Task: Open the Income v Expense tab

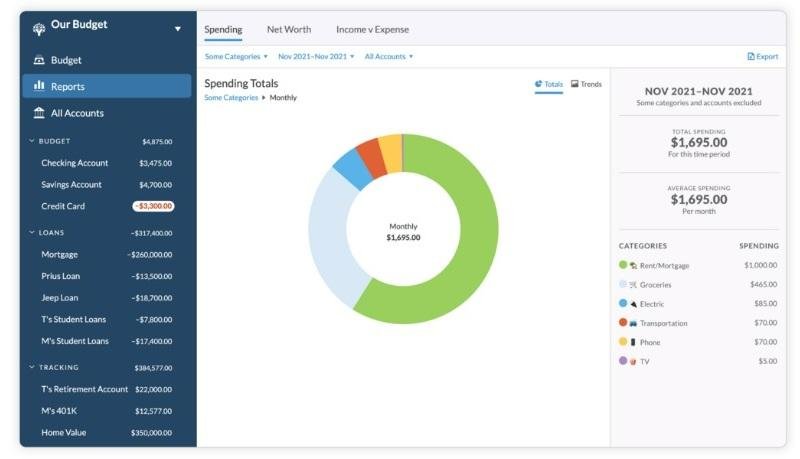Action: [x=372, y=30]
